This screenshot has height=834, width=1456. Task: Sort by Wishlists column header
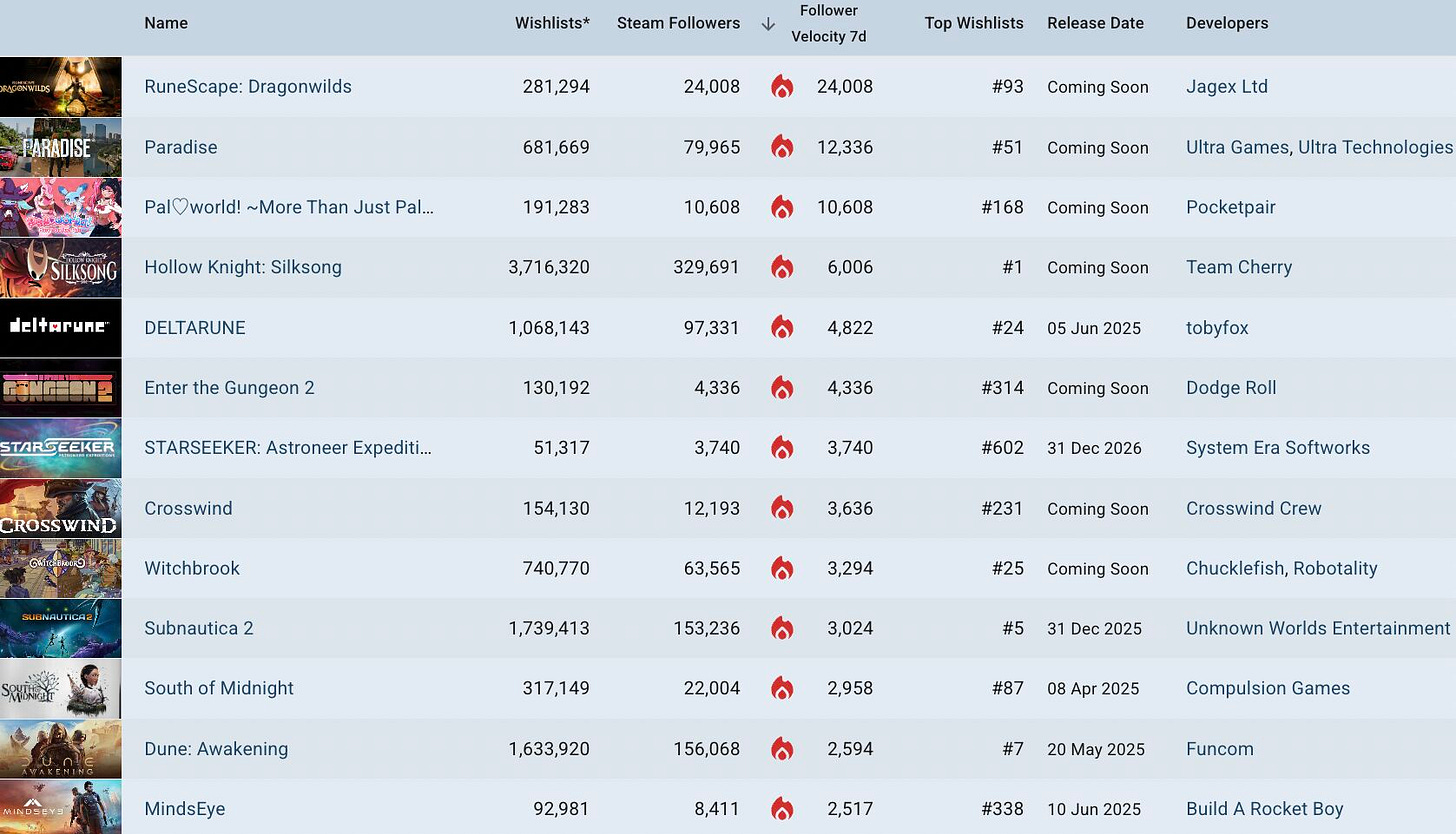552,23
